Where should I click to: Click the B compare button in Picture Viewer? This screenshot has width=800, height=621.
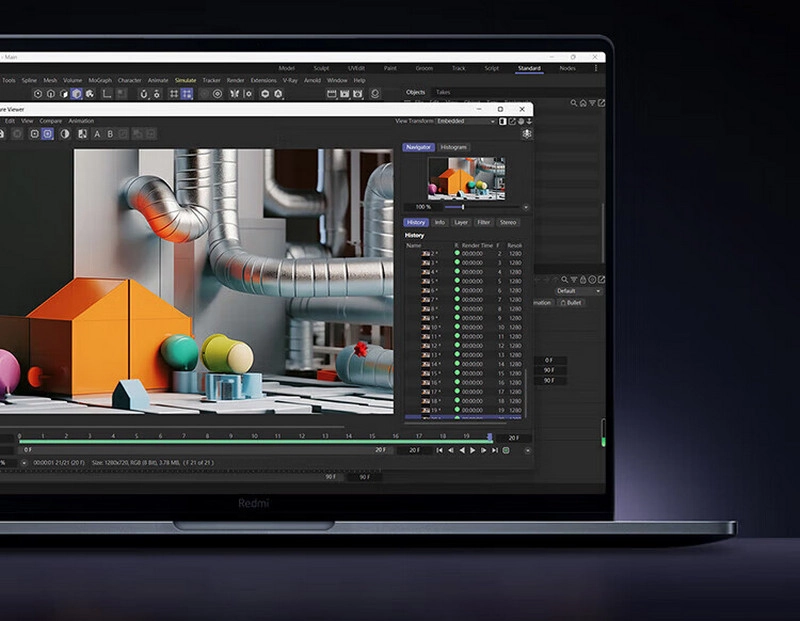pyautogui.click(x=110, y=134)
